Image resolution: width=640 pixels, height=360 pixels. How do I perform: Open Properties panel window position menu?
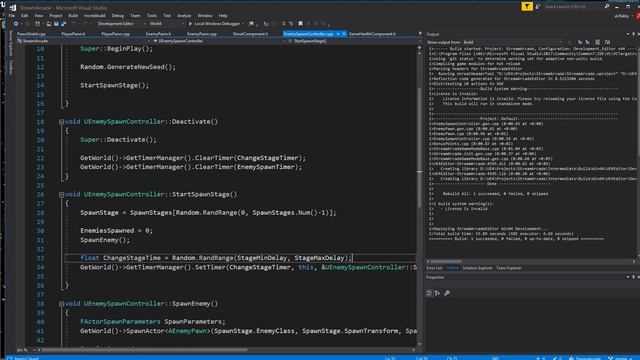pos(628,277)
